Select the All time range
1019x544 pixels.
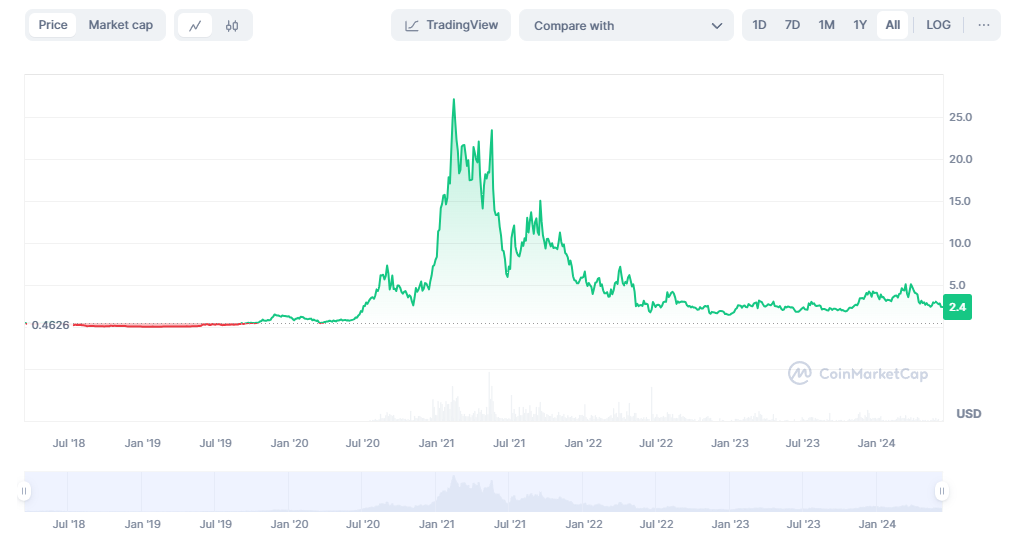pos(893,25)
